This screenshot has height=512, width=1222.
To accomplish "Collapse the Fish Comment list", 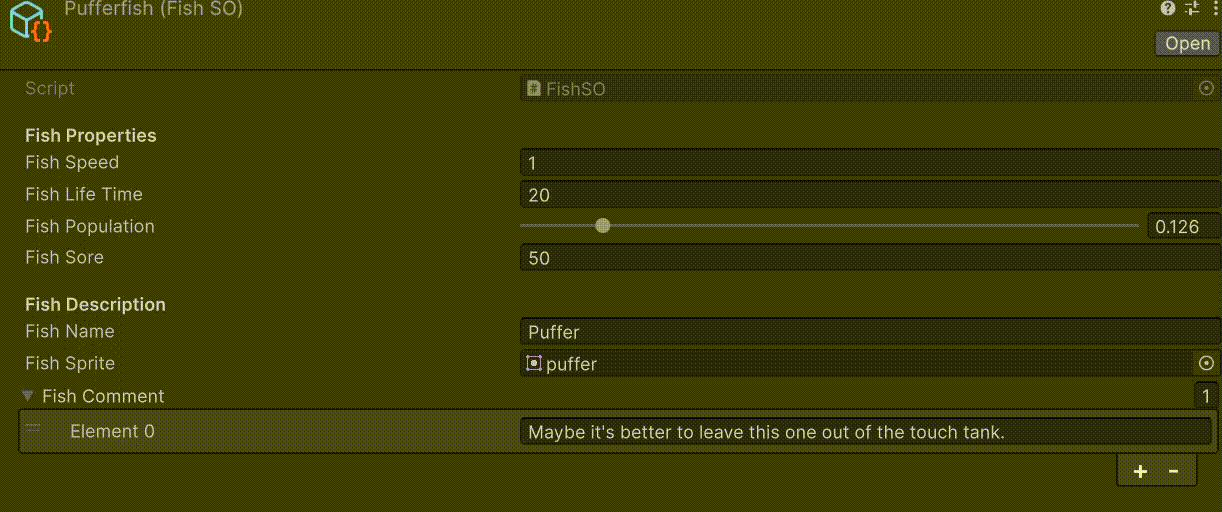I will coord(28,396).
